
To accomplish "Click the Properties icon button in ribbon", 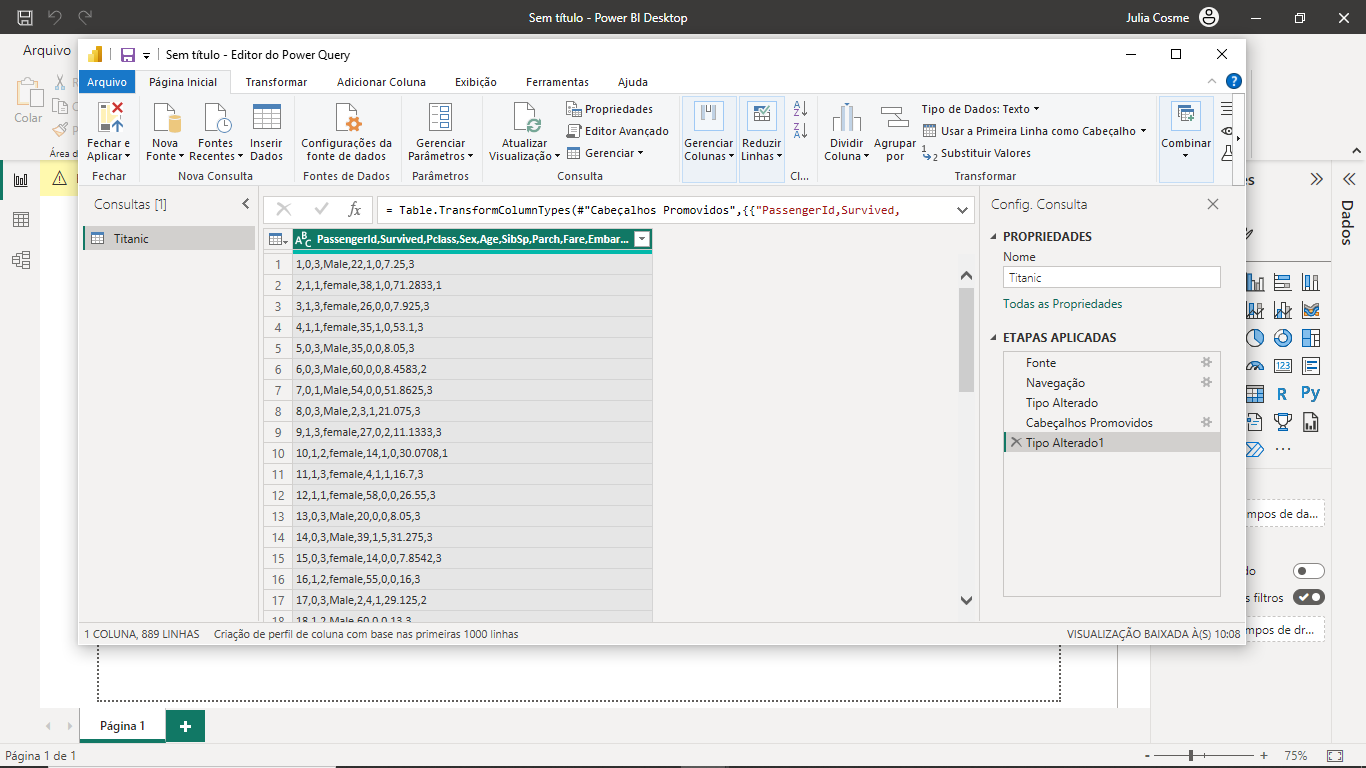I will (609, 109).
